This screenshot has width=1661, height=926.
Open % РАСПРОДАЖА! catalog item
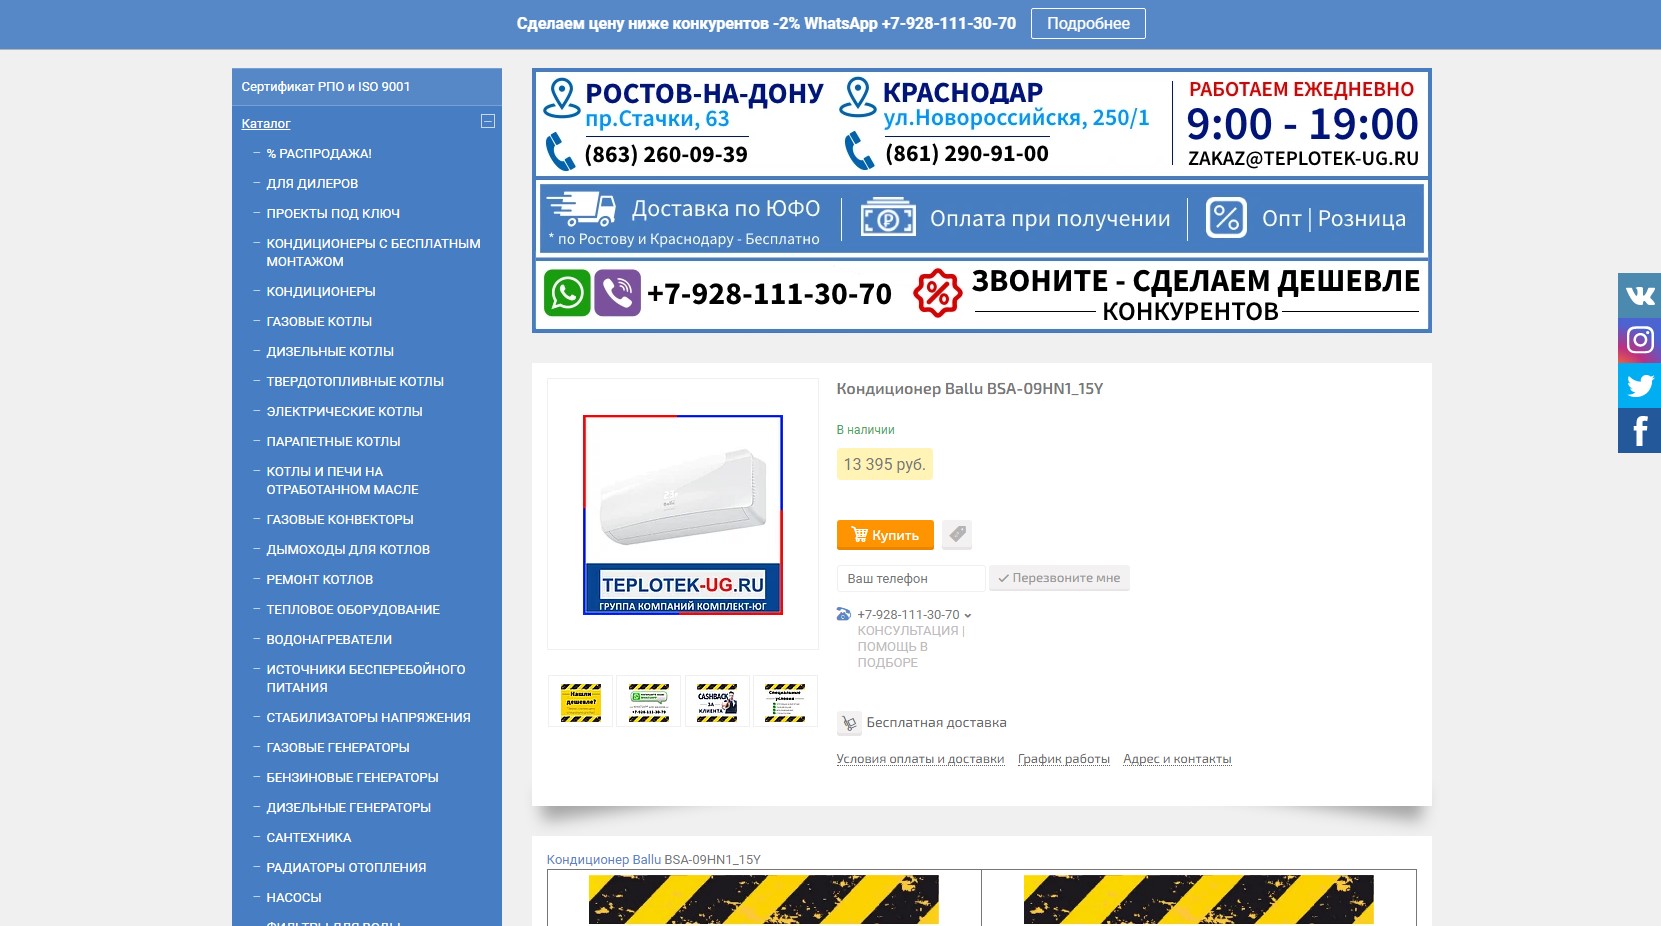[x=319, y=153]
